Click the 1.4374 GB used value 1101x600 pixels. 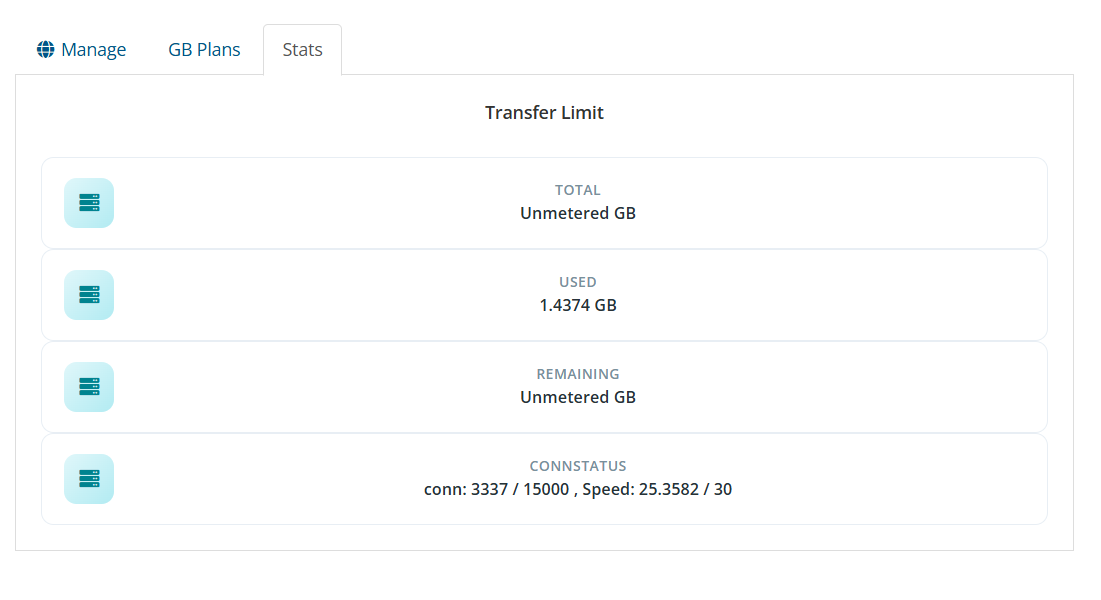click(x=578, y=305)
